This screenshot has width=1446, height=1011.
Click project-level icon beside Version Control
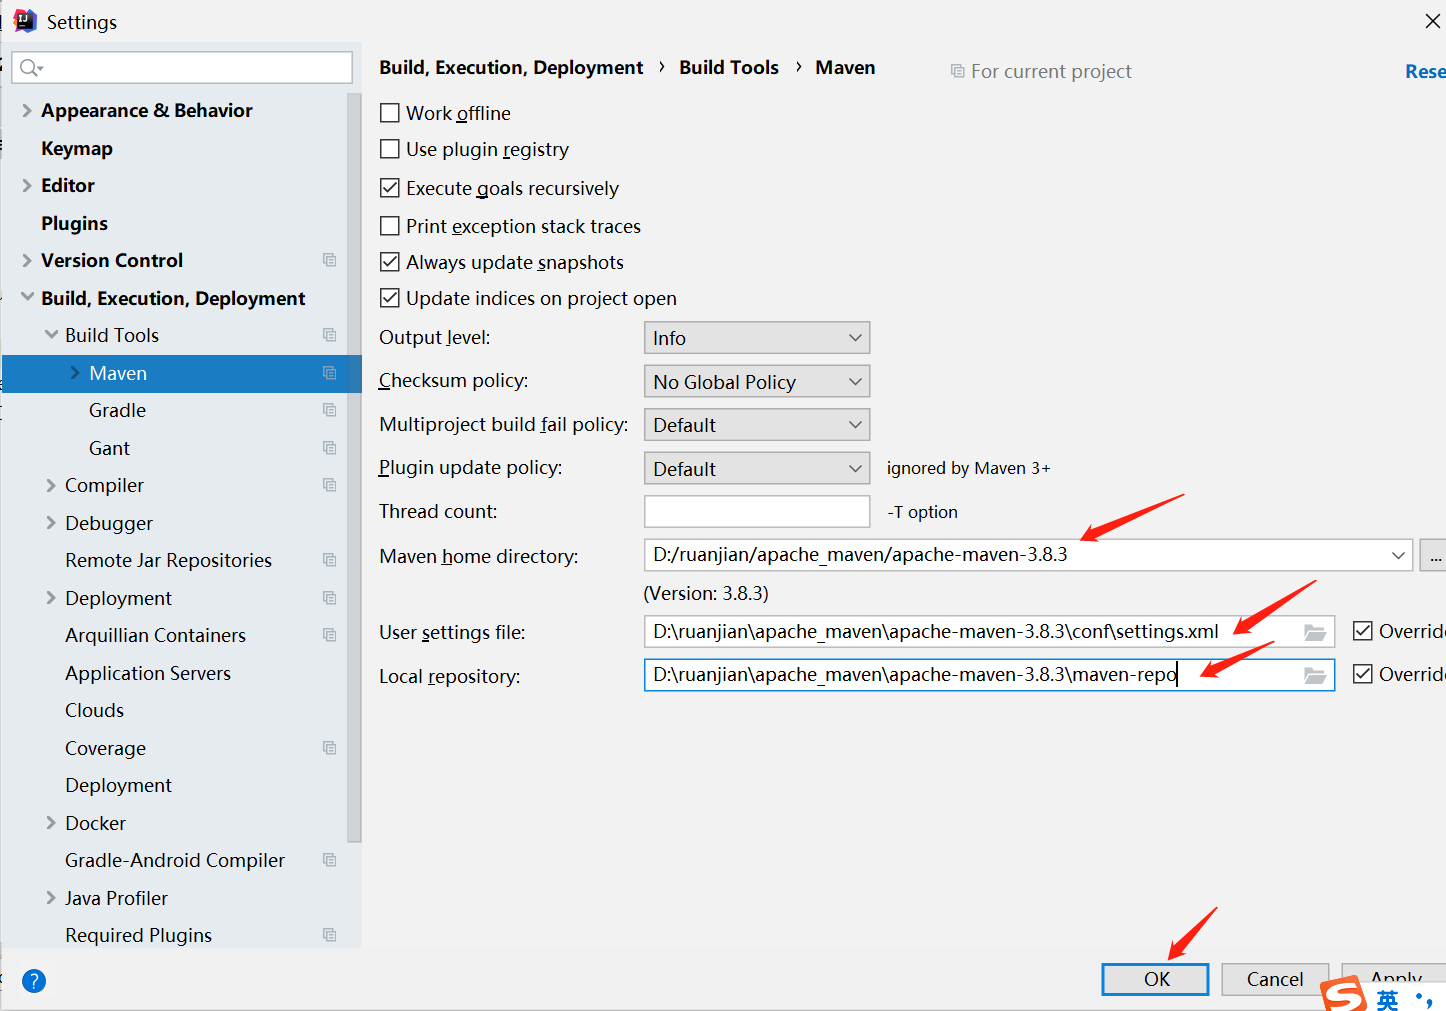[329, 260]
